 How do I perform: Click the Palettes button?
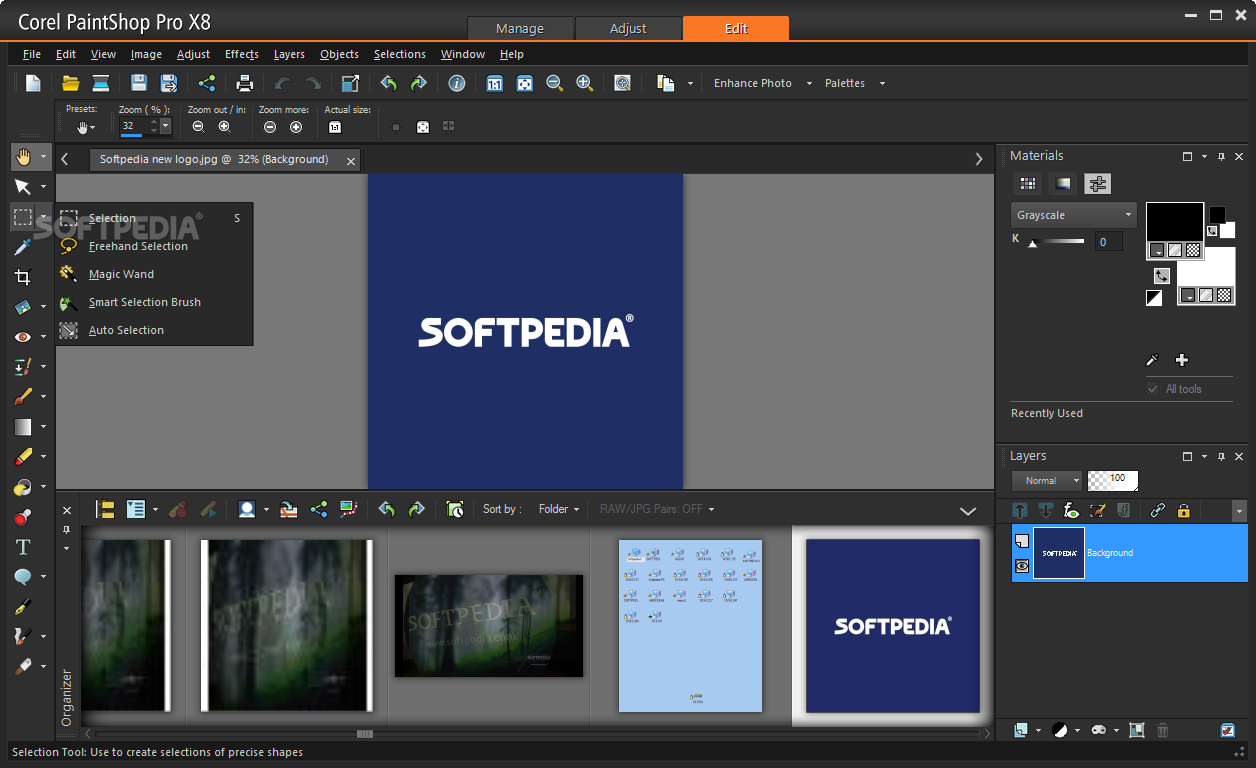point(845,83)
